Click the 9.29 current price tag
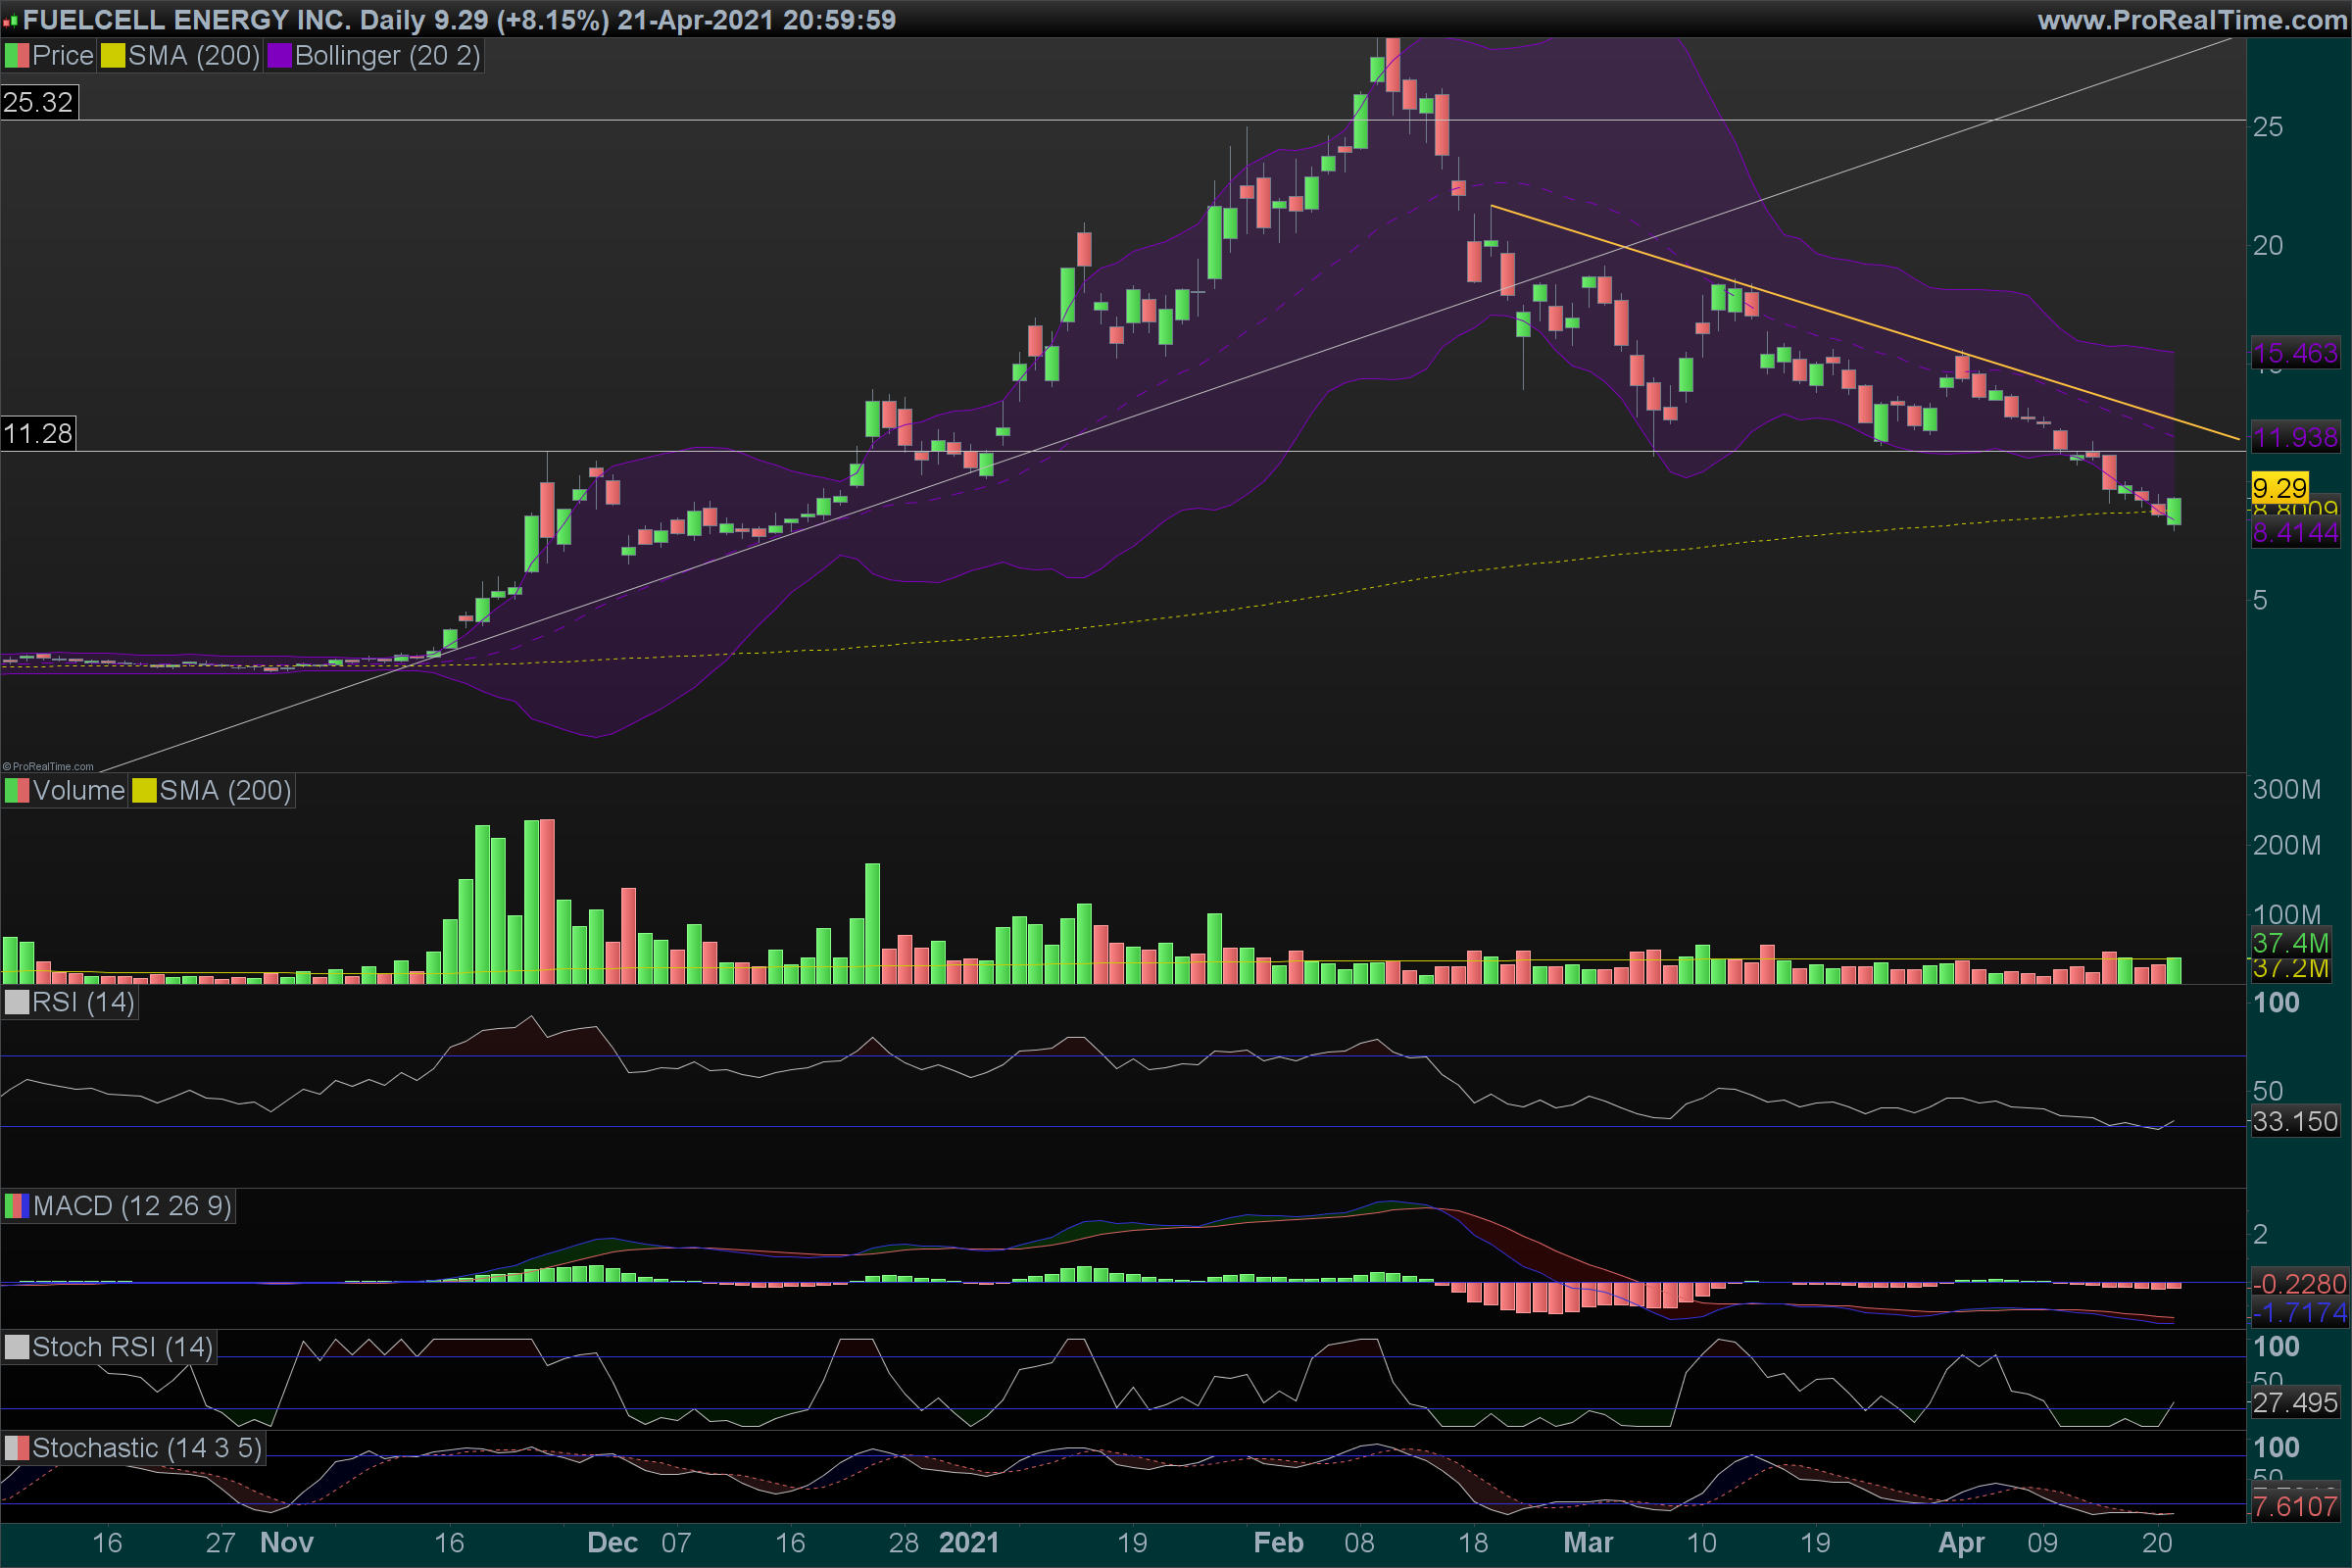This screenshot has width=2352, height=1568. coord(2279,488)
